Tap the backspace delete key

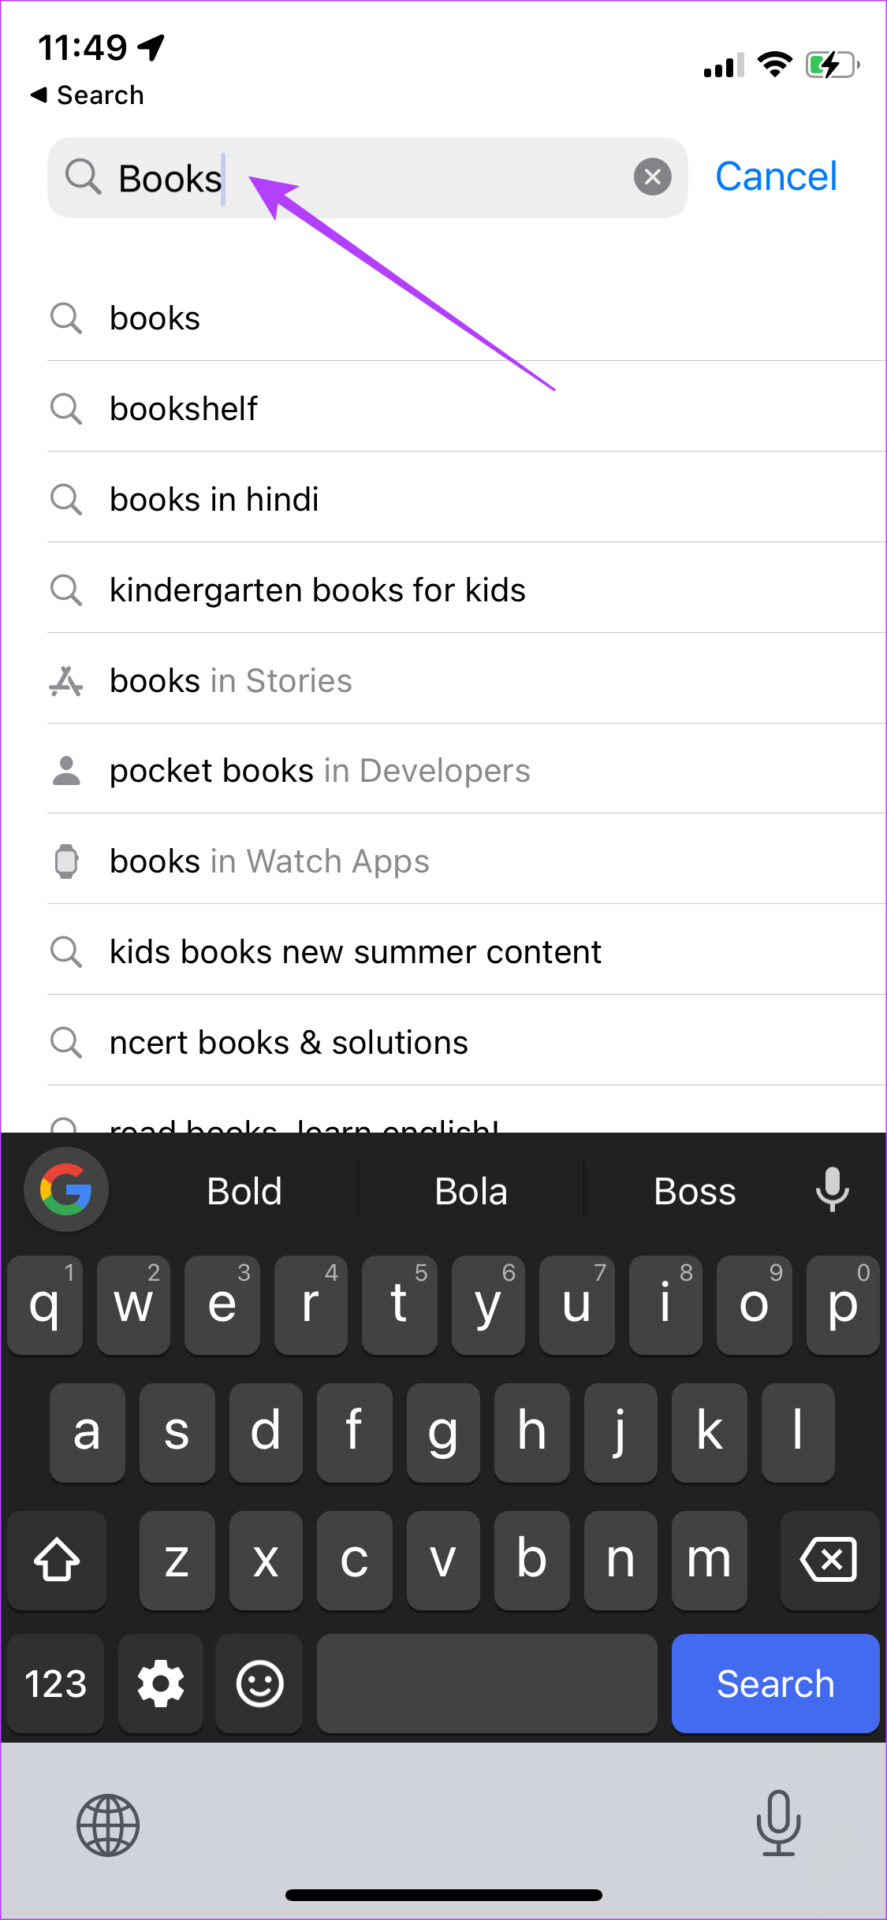[829, 1559]
